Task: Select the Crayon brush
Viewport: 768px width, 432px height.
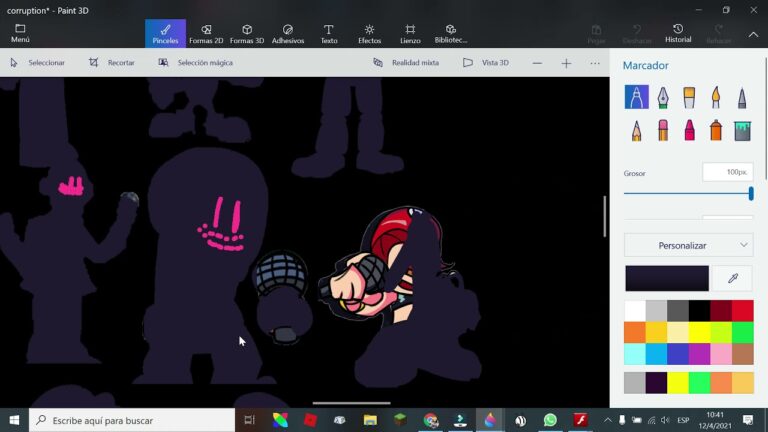Action: [x=689, y=130]
